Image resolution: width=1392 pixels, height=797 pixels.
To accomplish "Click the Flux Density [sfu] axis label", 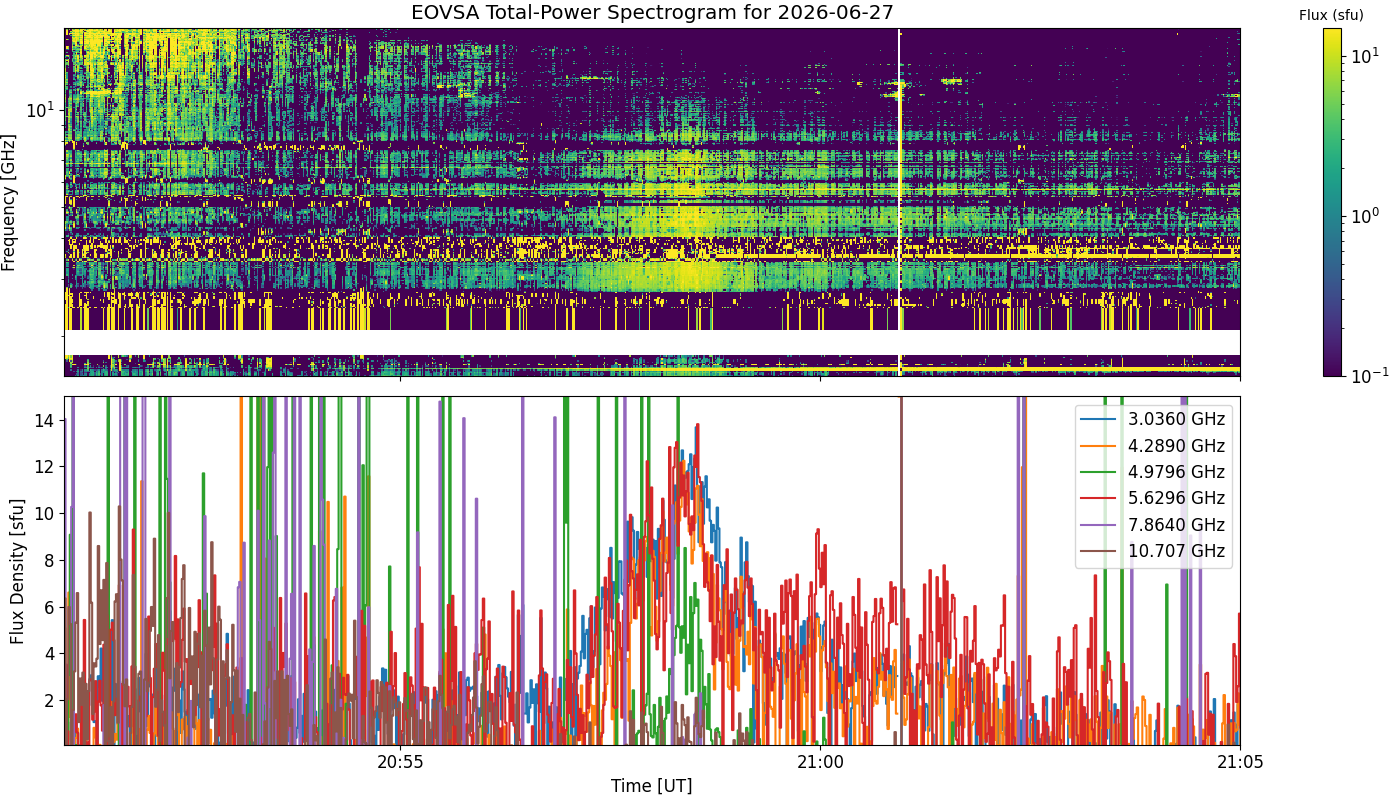I will 17,570.
